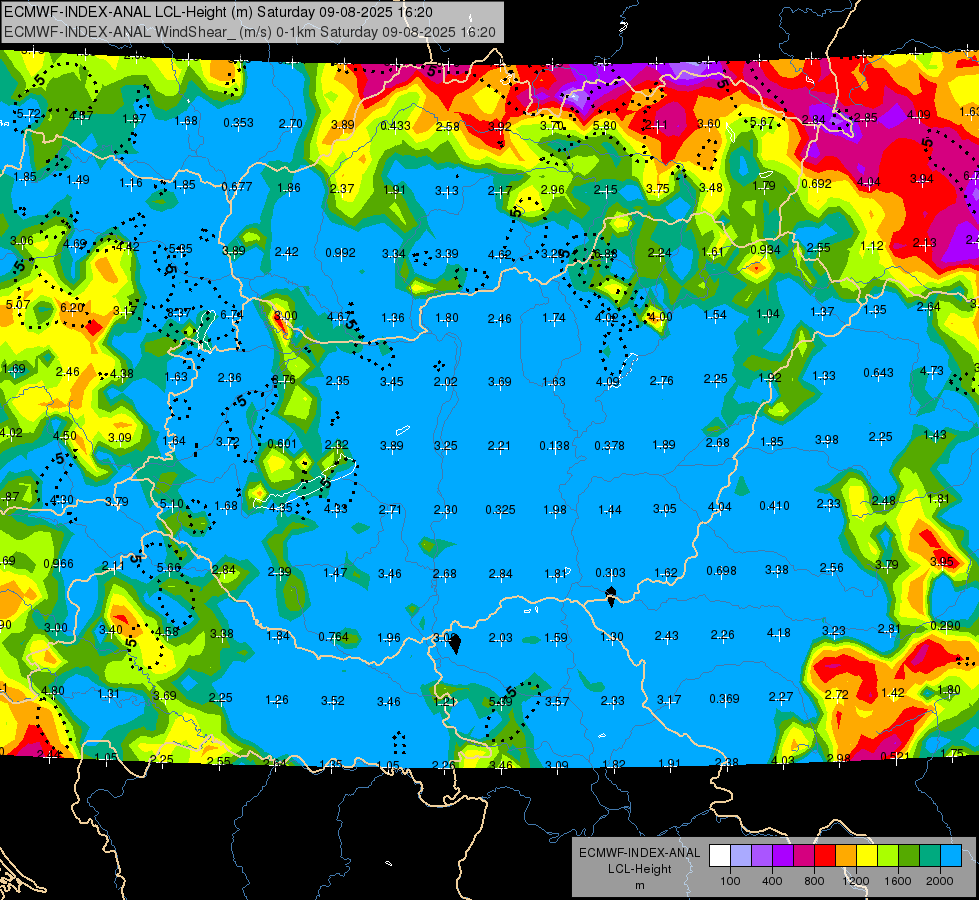Click the wind shear value 5.10
Screen dimensions: 979x900
pos(171,503)
